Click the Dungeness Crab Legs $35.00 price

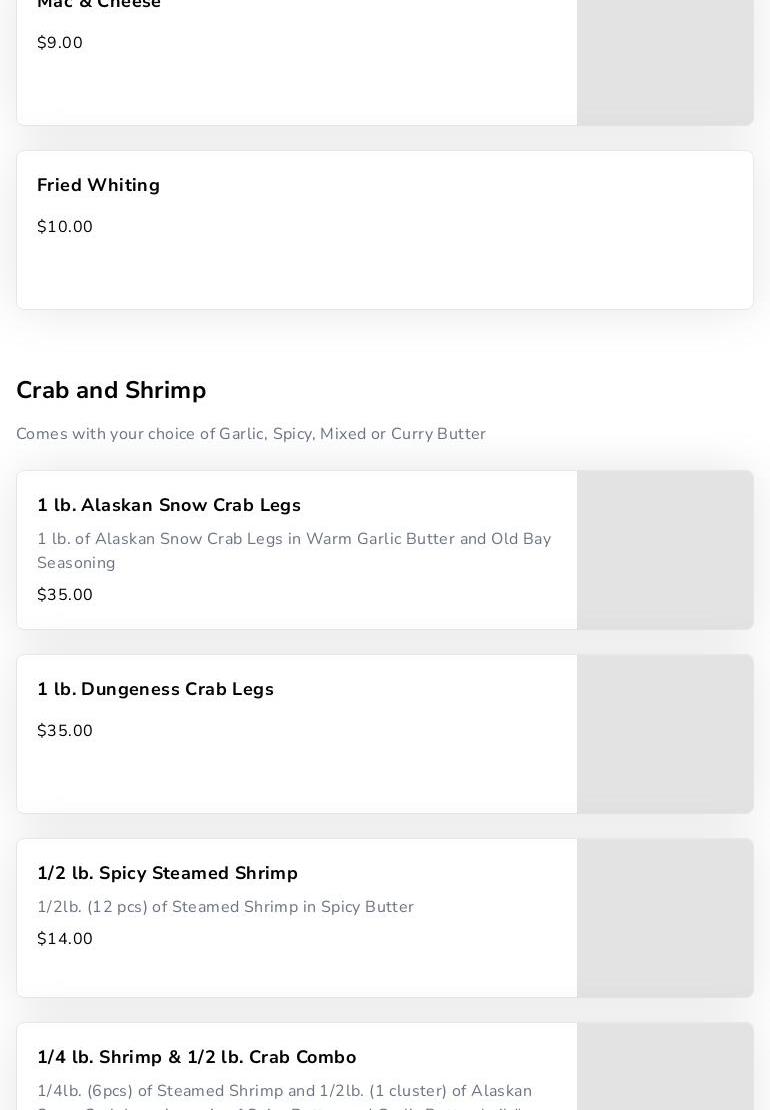65,731
